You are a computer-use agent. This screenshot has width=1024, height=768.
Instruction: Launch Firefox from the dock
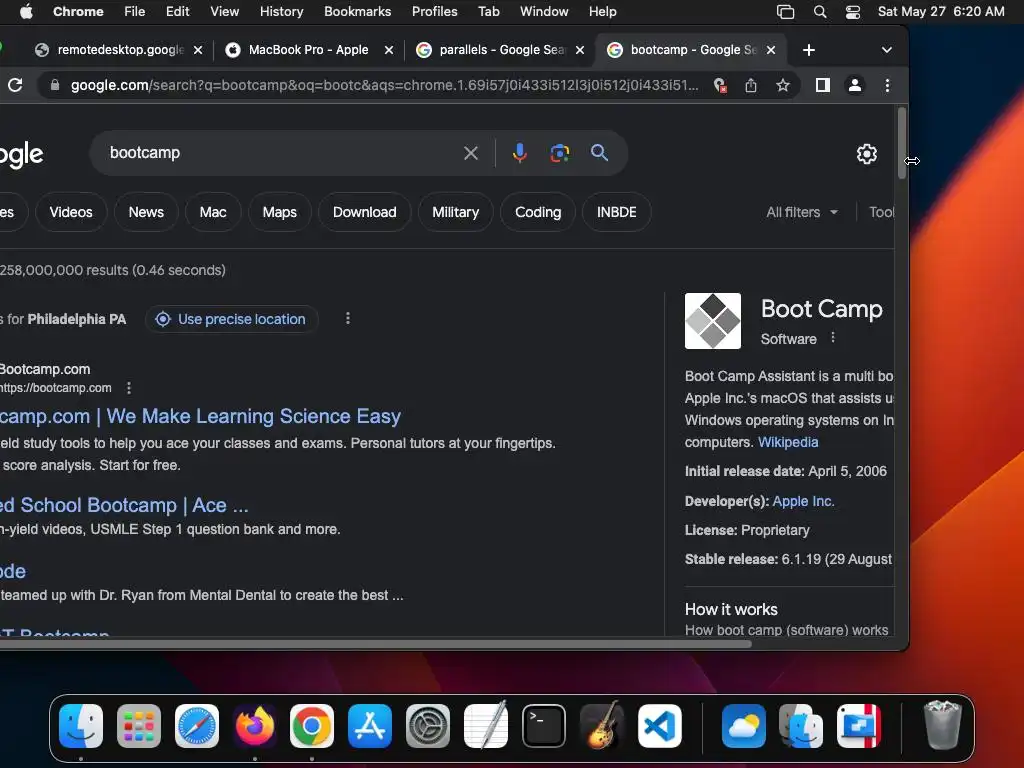(254, 726)
